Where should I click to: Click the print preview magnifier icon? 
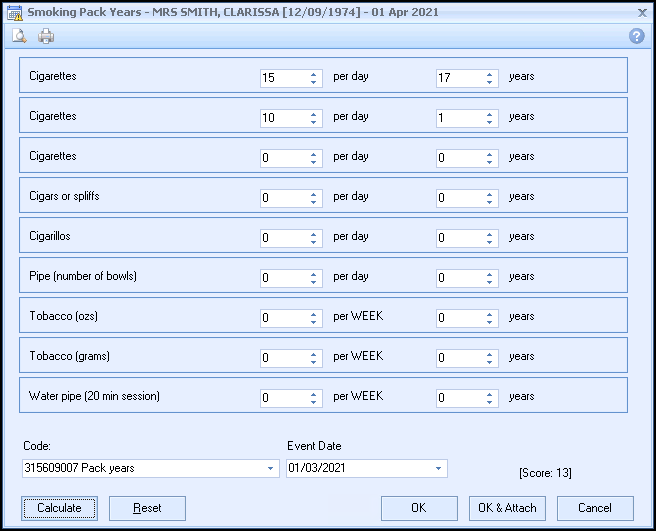point(19,36)
